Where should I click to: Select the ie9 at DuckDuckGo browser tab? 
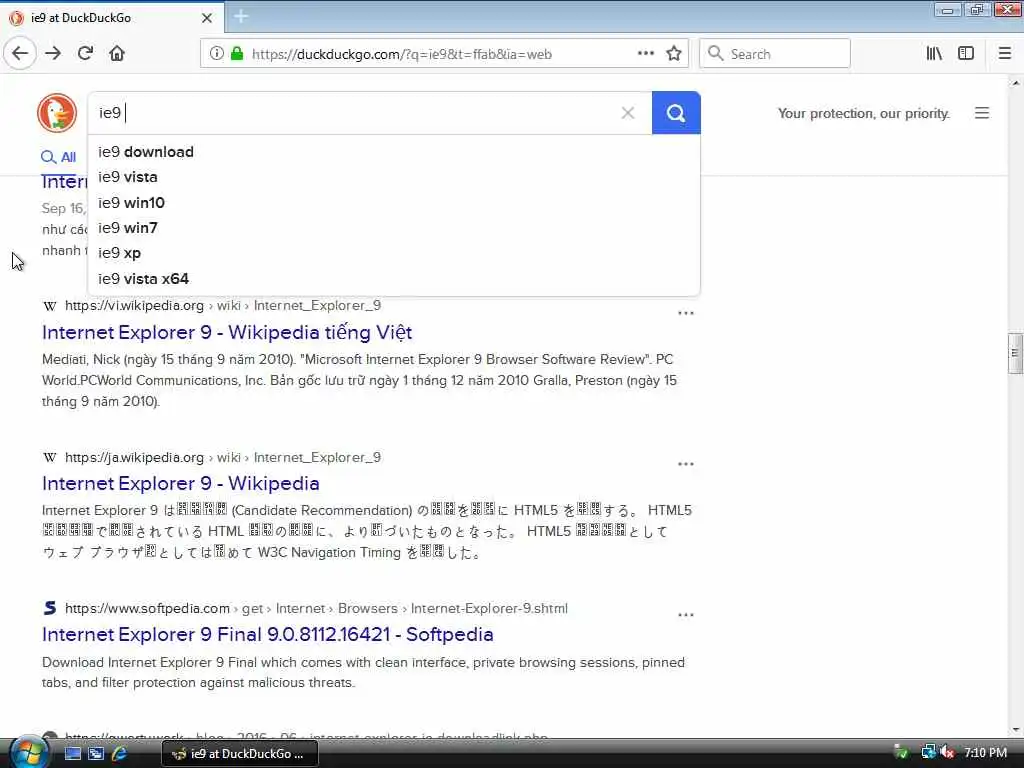112,18
